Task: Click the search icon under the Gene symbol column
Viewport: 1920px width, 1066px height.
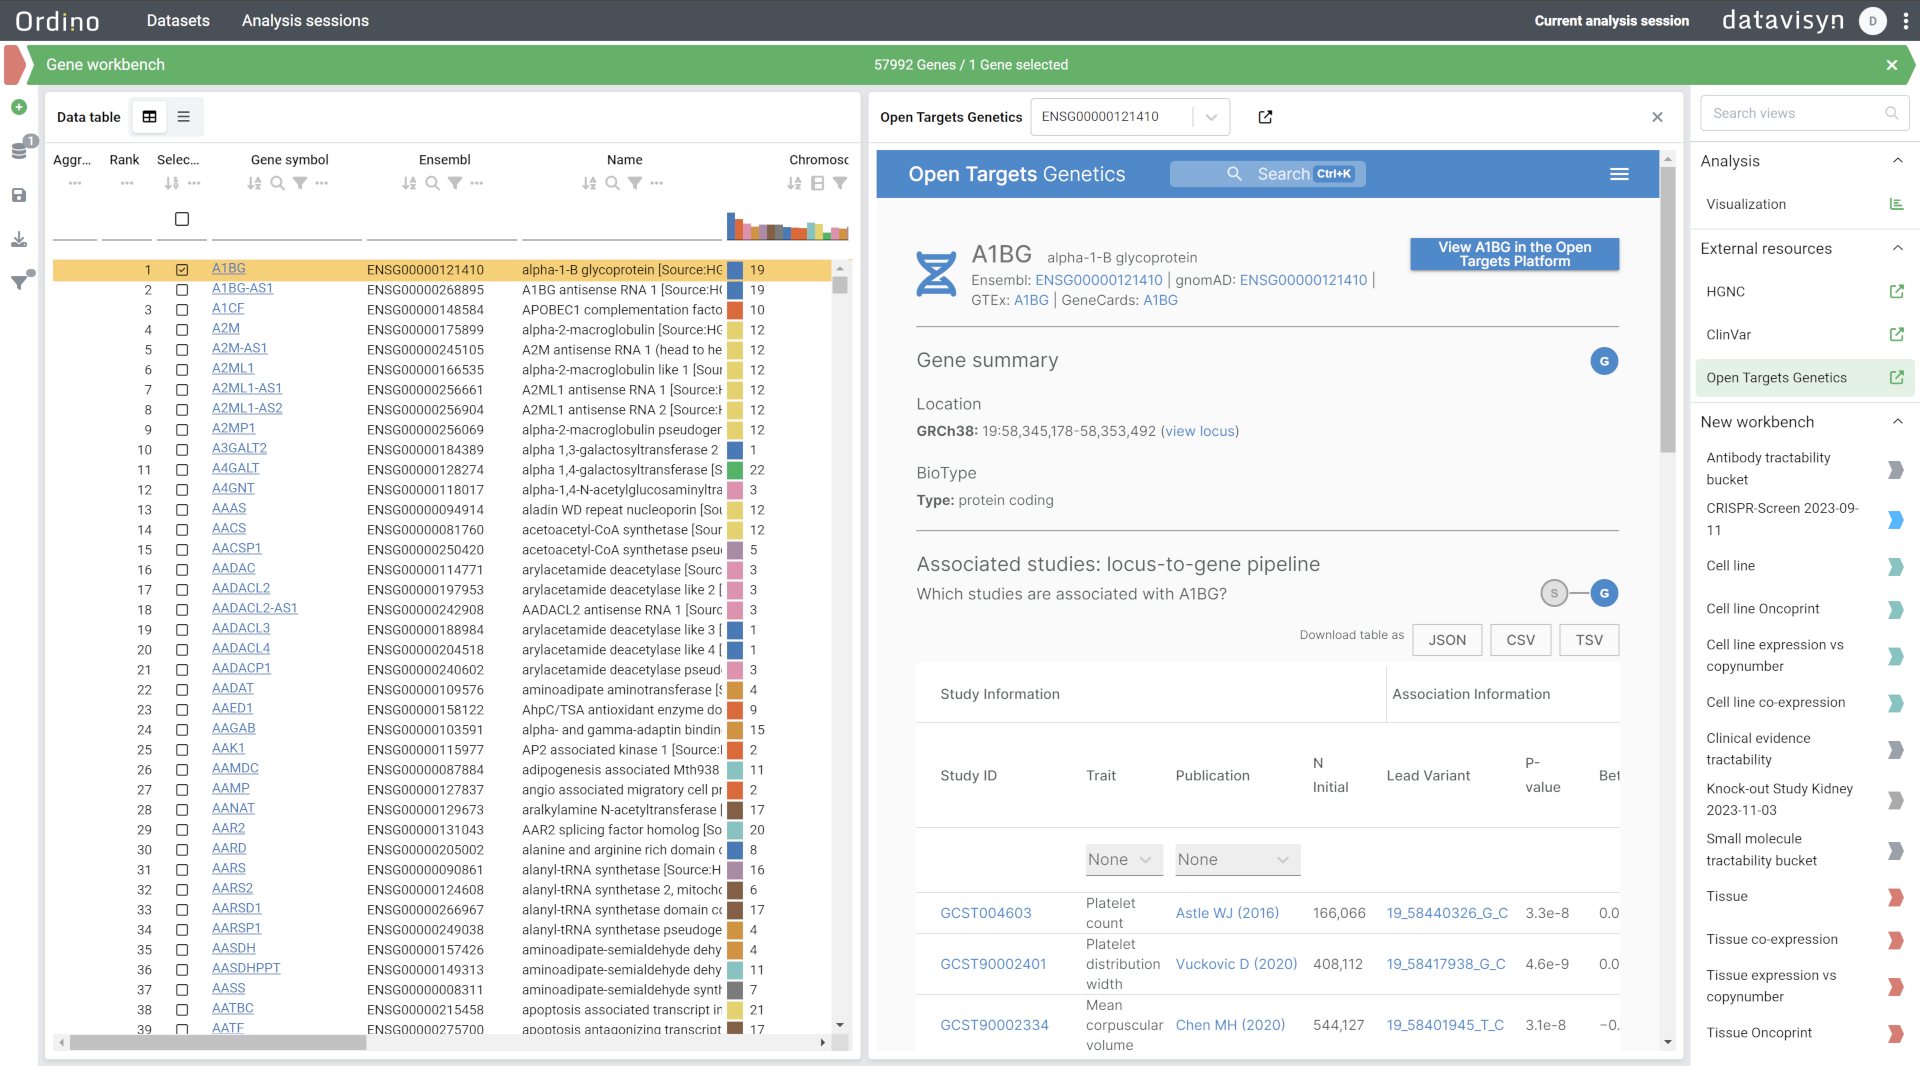Action: [x=277, y=183]
